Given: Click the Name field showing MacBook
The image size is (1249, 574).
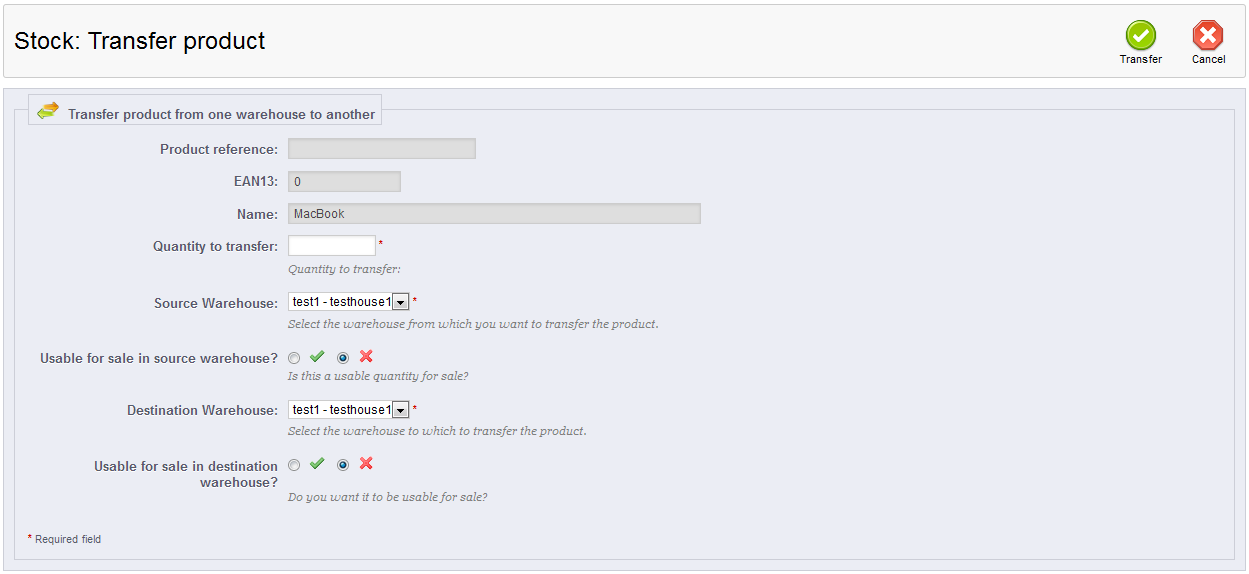Looking at the screenshot, I should pyautogui.click(x=494, y=214).
